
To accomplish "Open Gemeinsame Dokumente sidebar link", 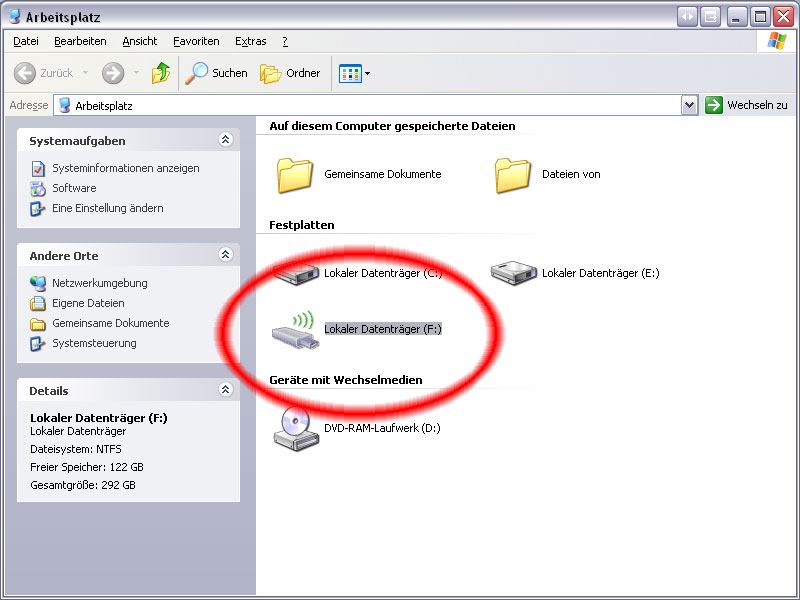I will click(x=111, y=323).
